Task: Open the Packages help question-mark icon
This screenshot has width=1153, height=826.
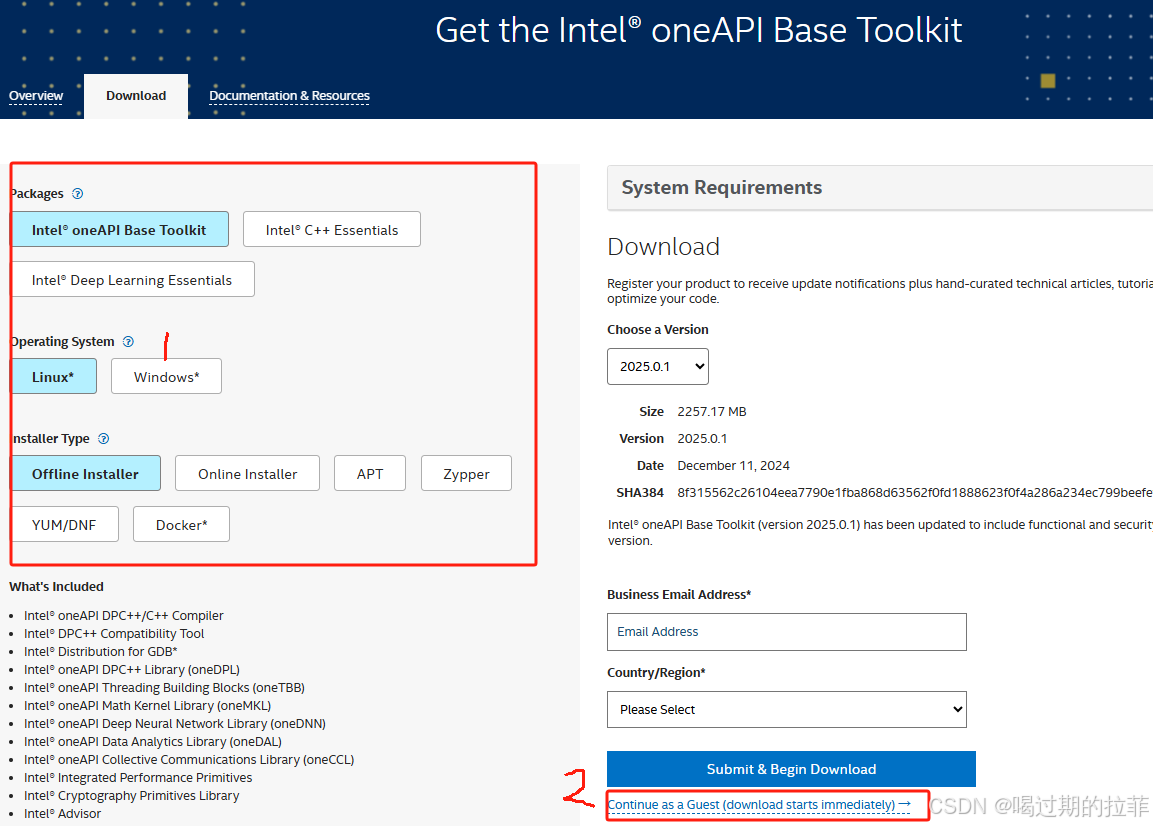Action: coord(77,193)
